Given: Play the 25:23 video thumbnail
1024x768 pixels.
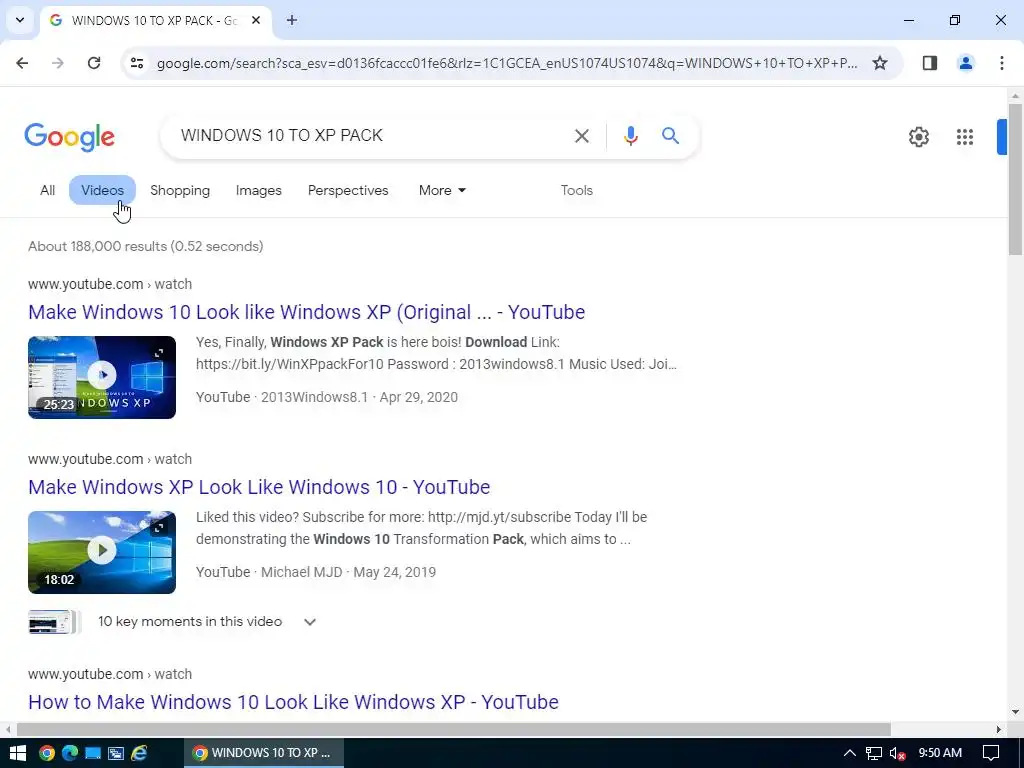Looking at the screenshot, I should (102, 377).
